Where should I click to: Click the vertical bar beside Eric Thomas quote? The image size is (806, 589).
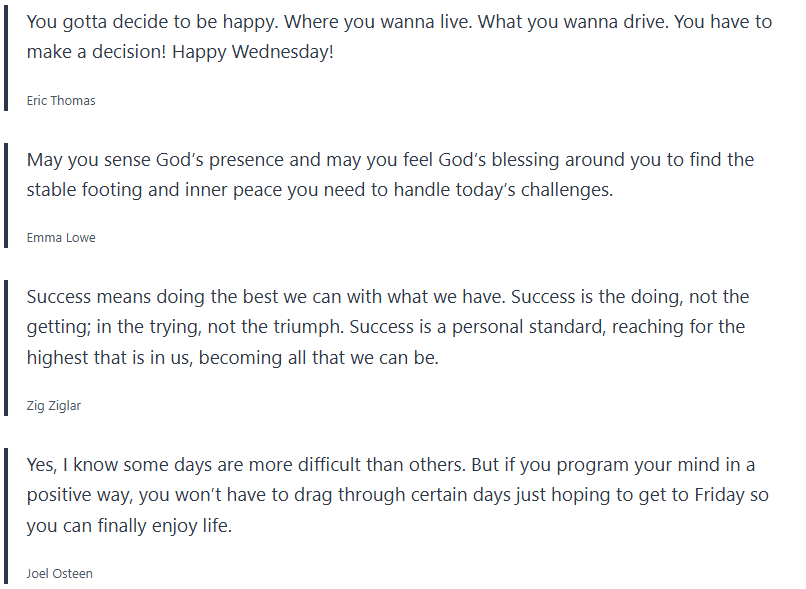point(6,58)
